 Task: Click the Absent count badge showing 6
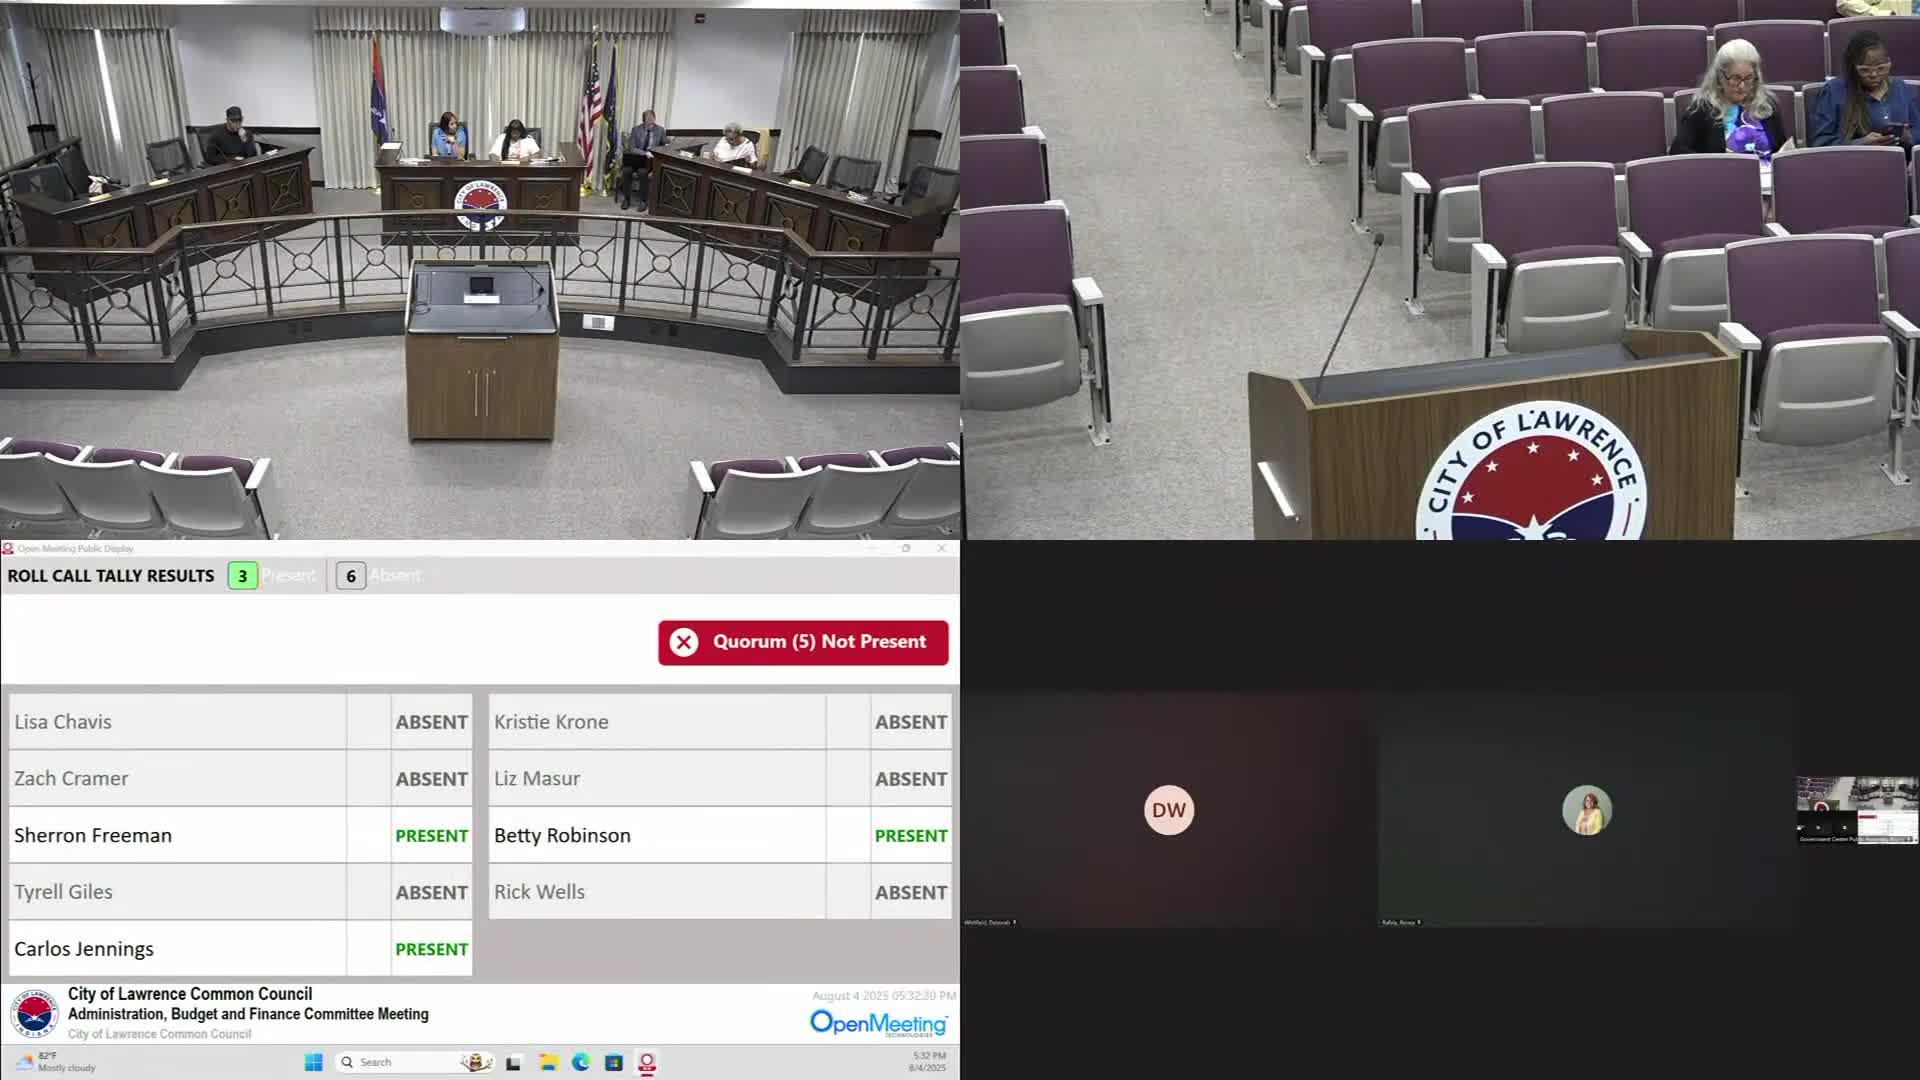tap(351, 576)
